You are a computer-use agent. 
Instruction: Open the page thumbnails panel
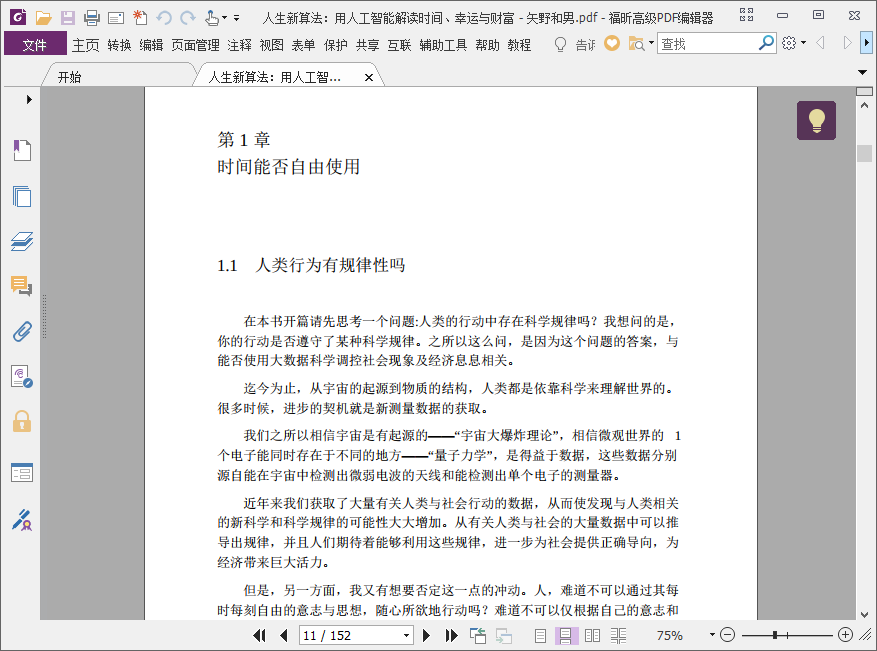[x=22, y=196]
